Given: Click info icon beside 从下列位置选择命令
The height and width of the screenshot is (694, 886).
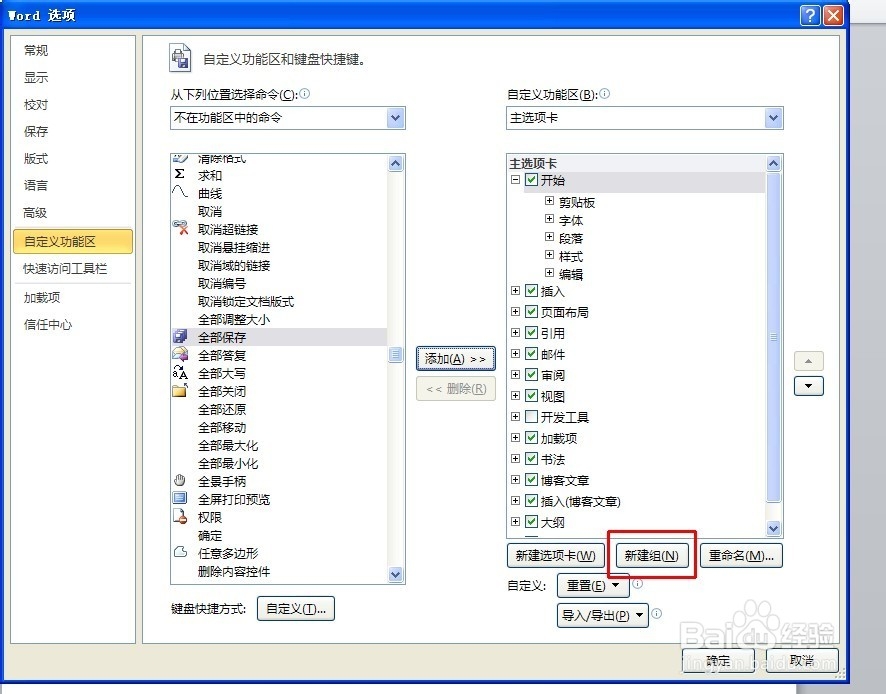Looking at the screenshot, I should coord(305,94).
